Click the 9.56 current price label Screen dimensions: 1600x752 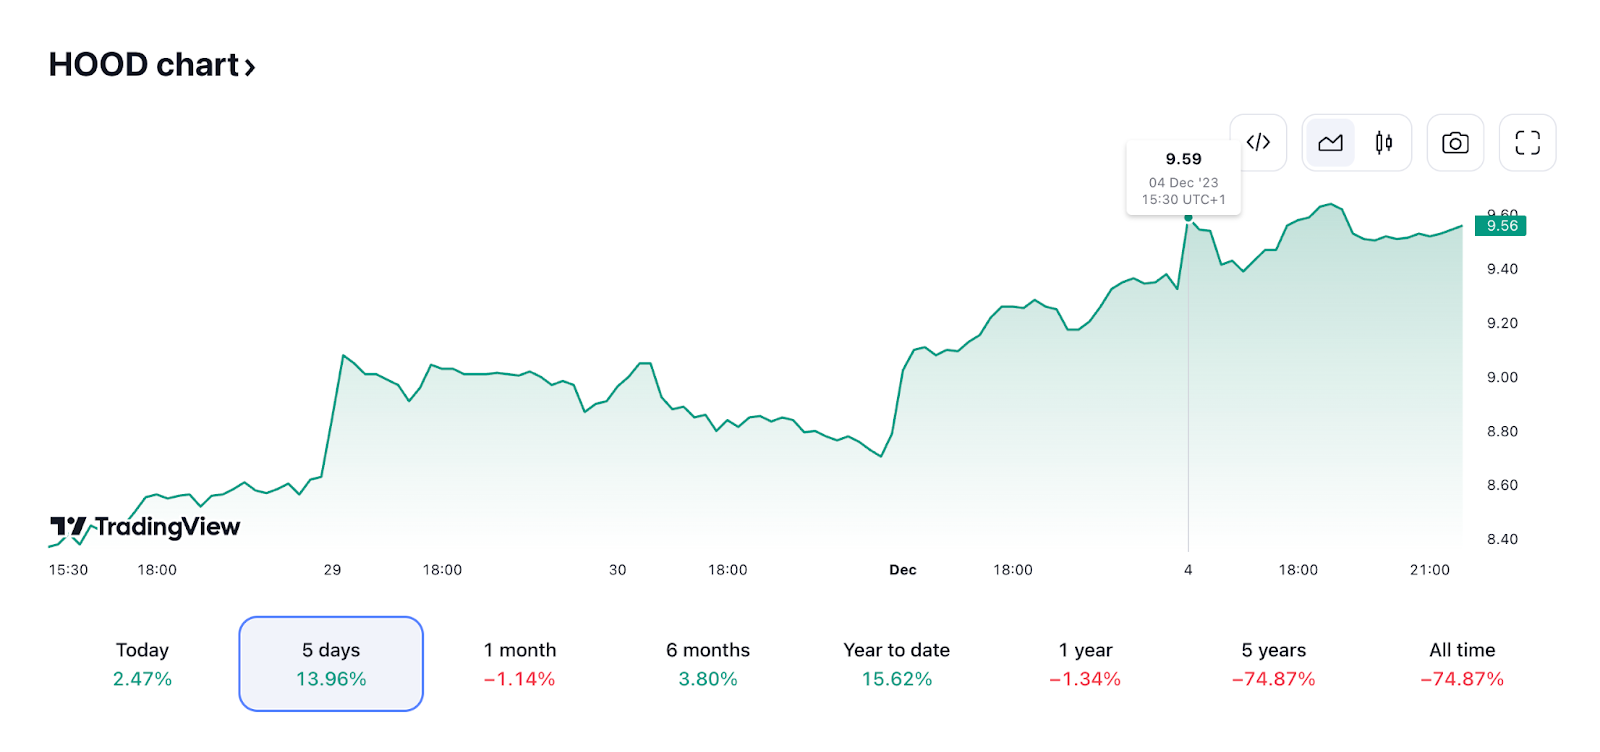pyautogui.click(x=1501, y=226)
